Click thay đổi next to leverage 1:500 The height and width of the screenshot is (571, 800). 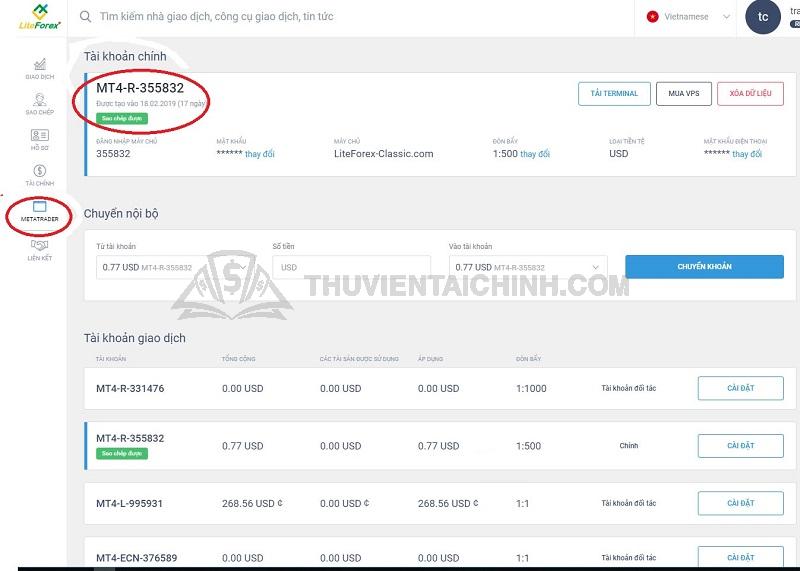point(535,154)
